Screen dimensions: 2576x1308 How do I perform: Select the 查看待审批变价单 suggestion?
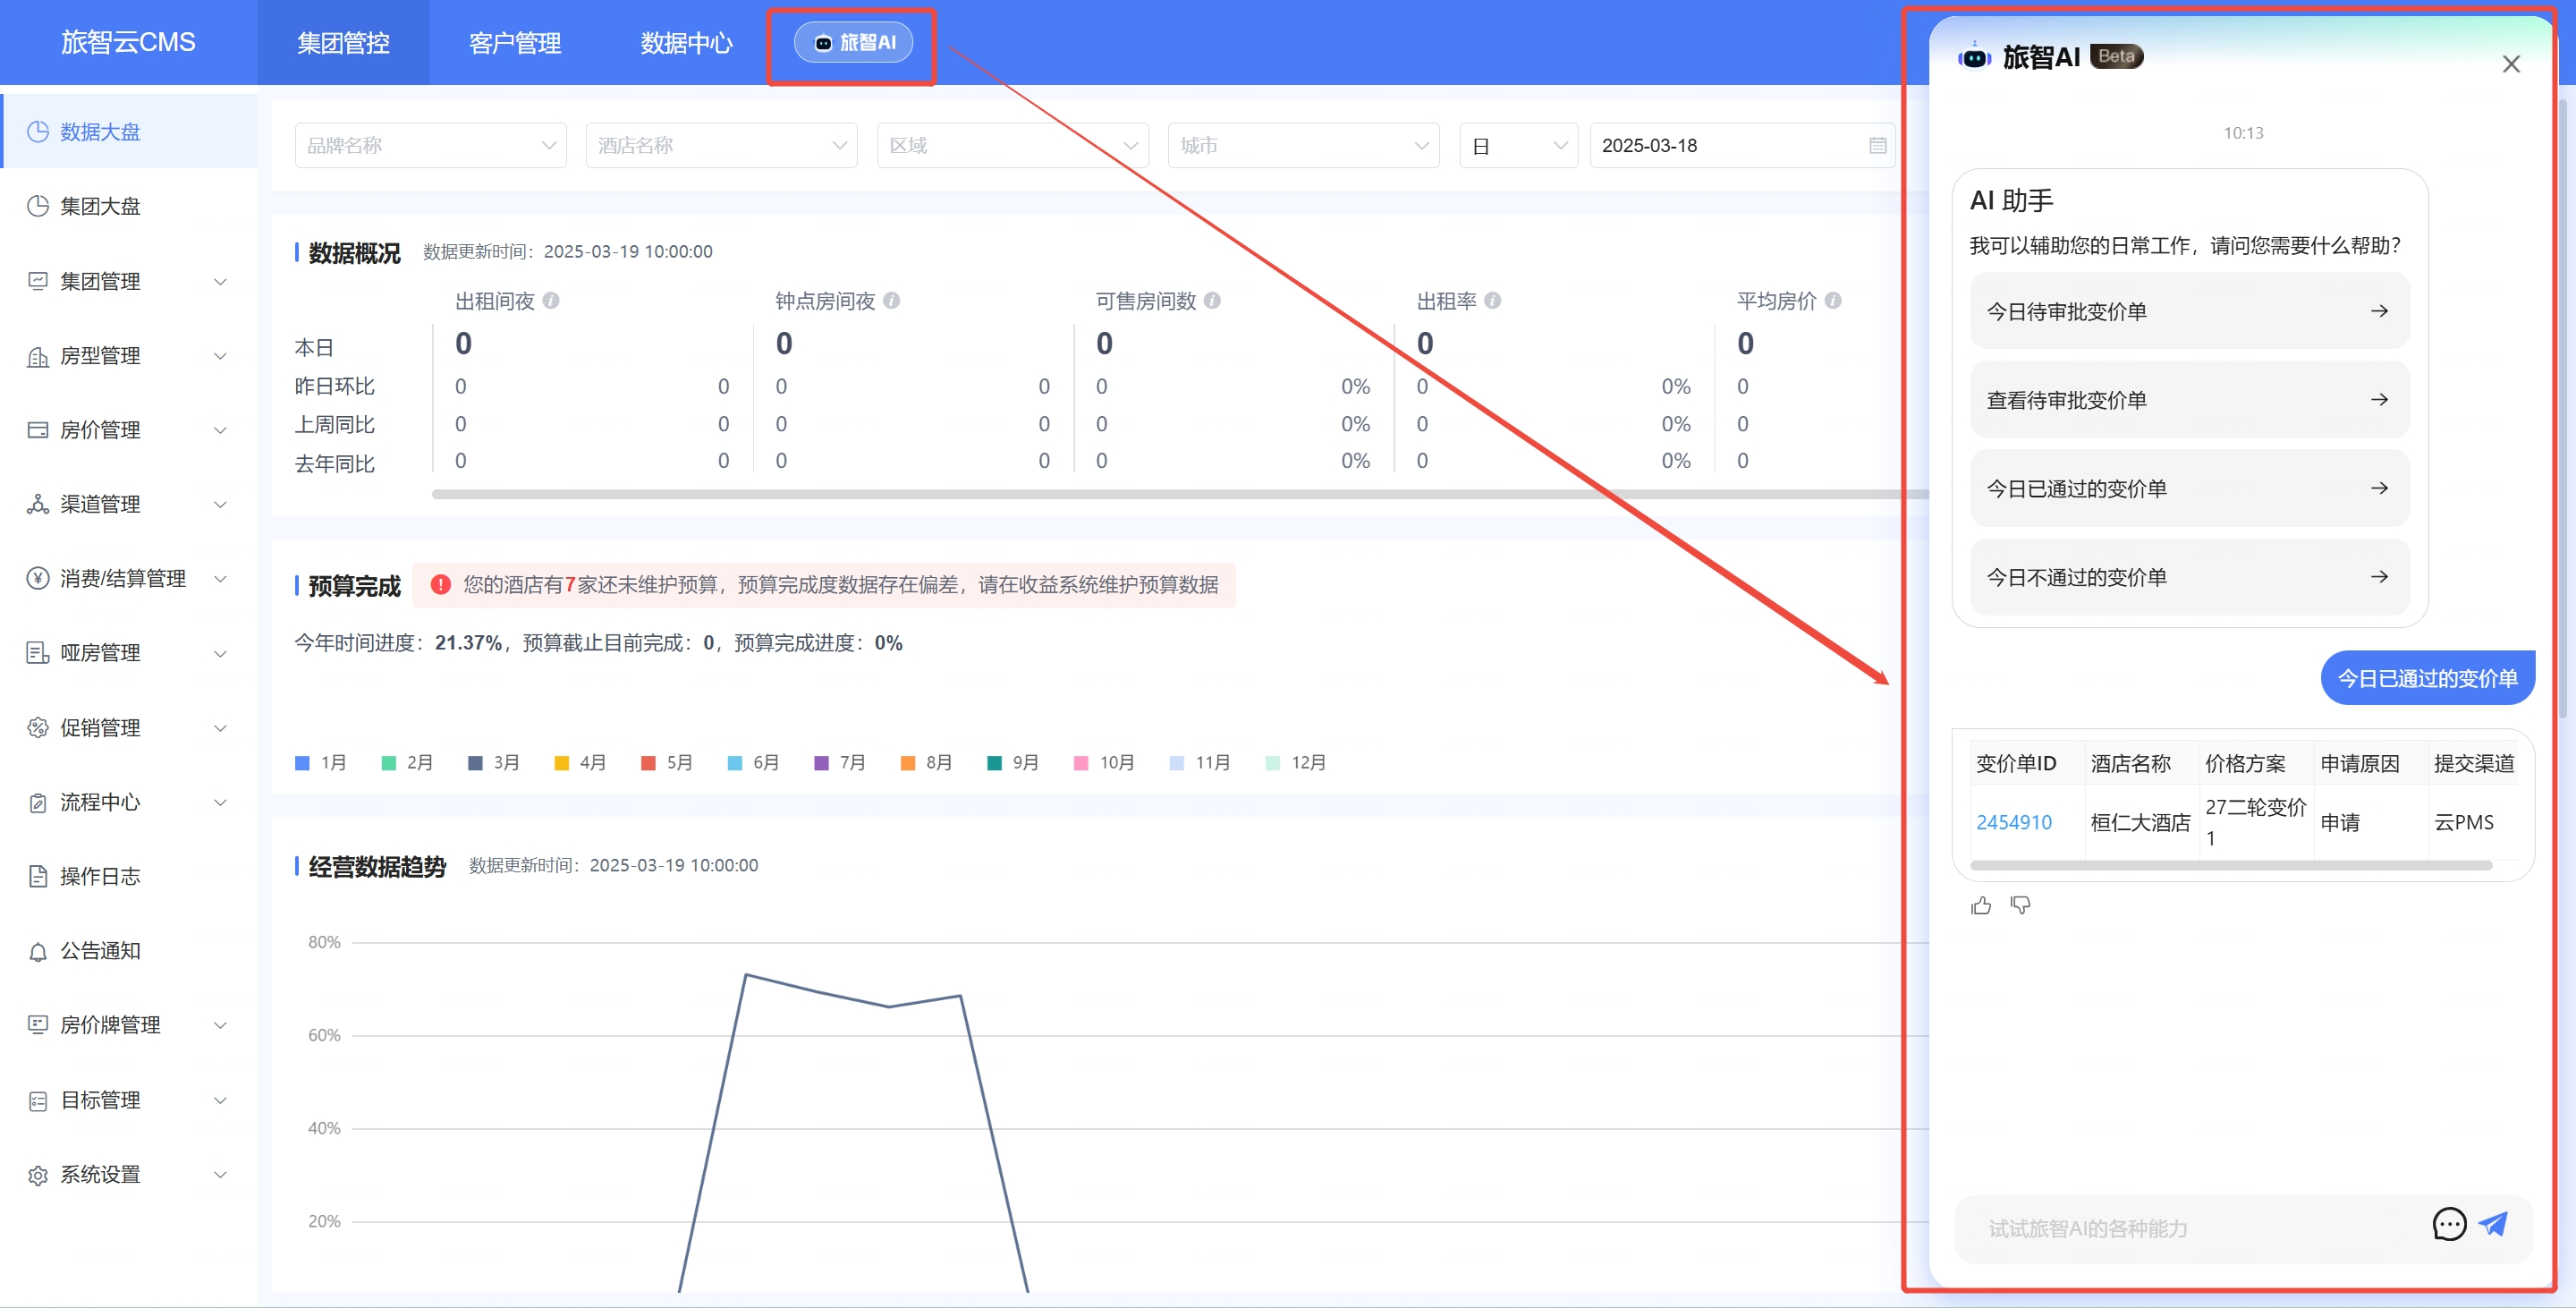point(2189,400)
